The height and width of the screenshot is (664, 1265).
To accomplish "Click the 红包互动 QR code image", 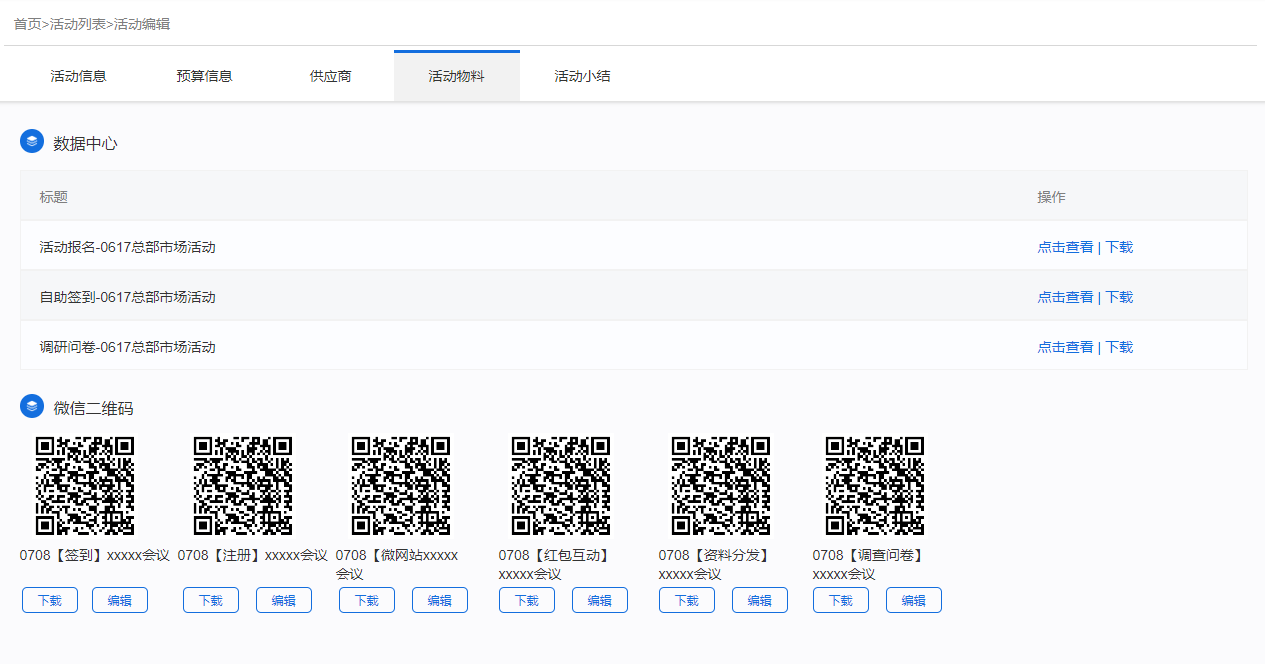I will (x=561, y=486).
